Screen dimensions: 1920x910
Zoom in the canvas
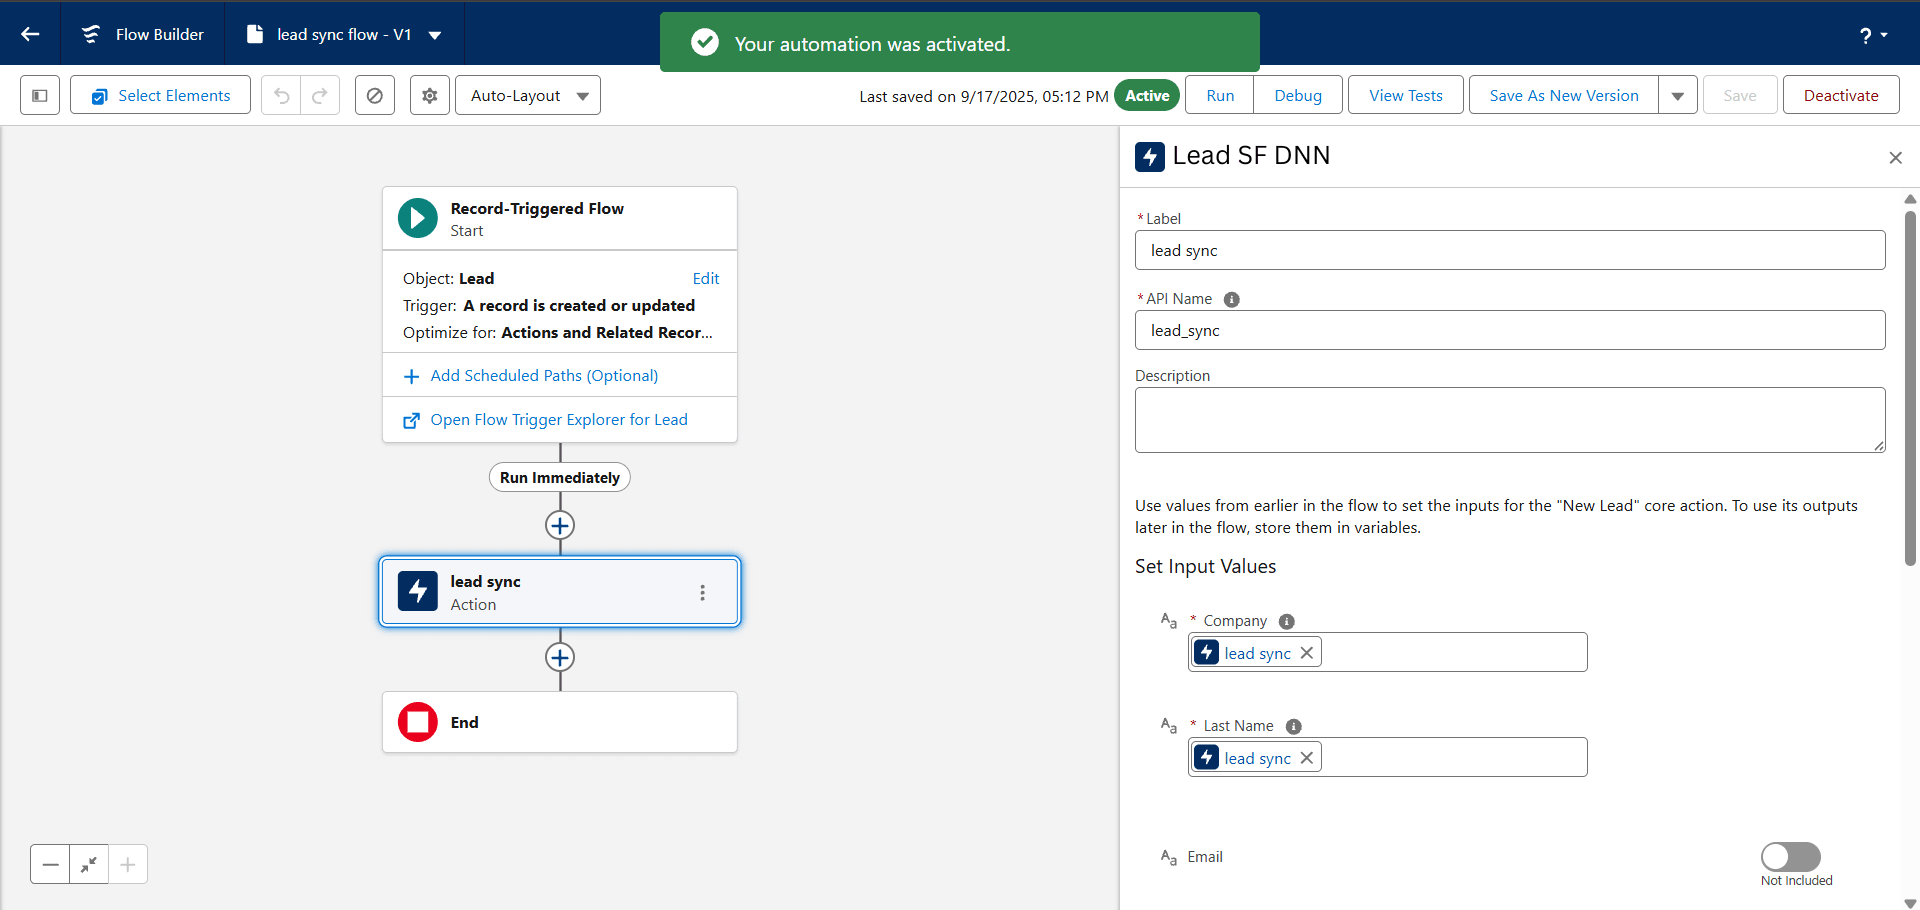pos(128,864)
